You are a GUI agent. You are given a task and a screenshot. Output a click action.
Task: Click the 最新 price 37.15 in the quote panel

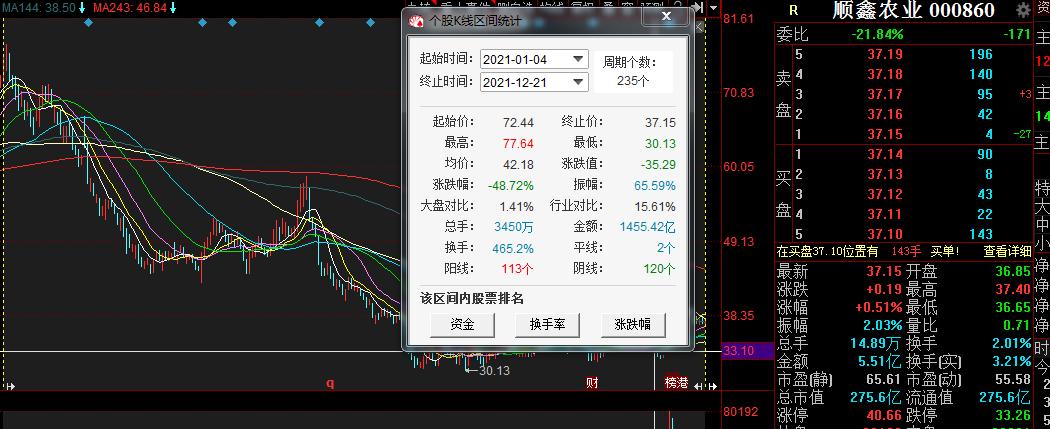[x=884, y=272]
